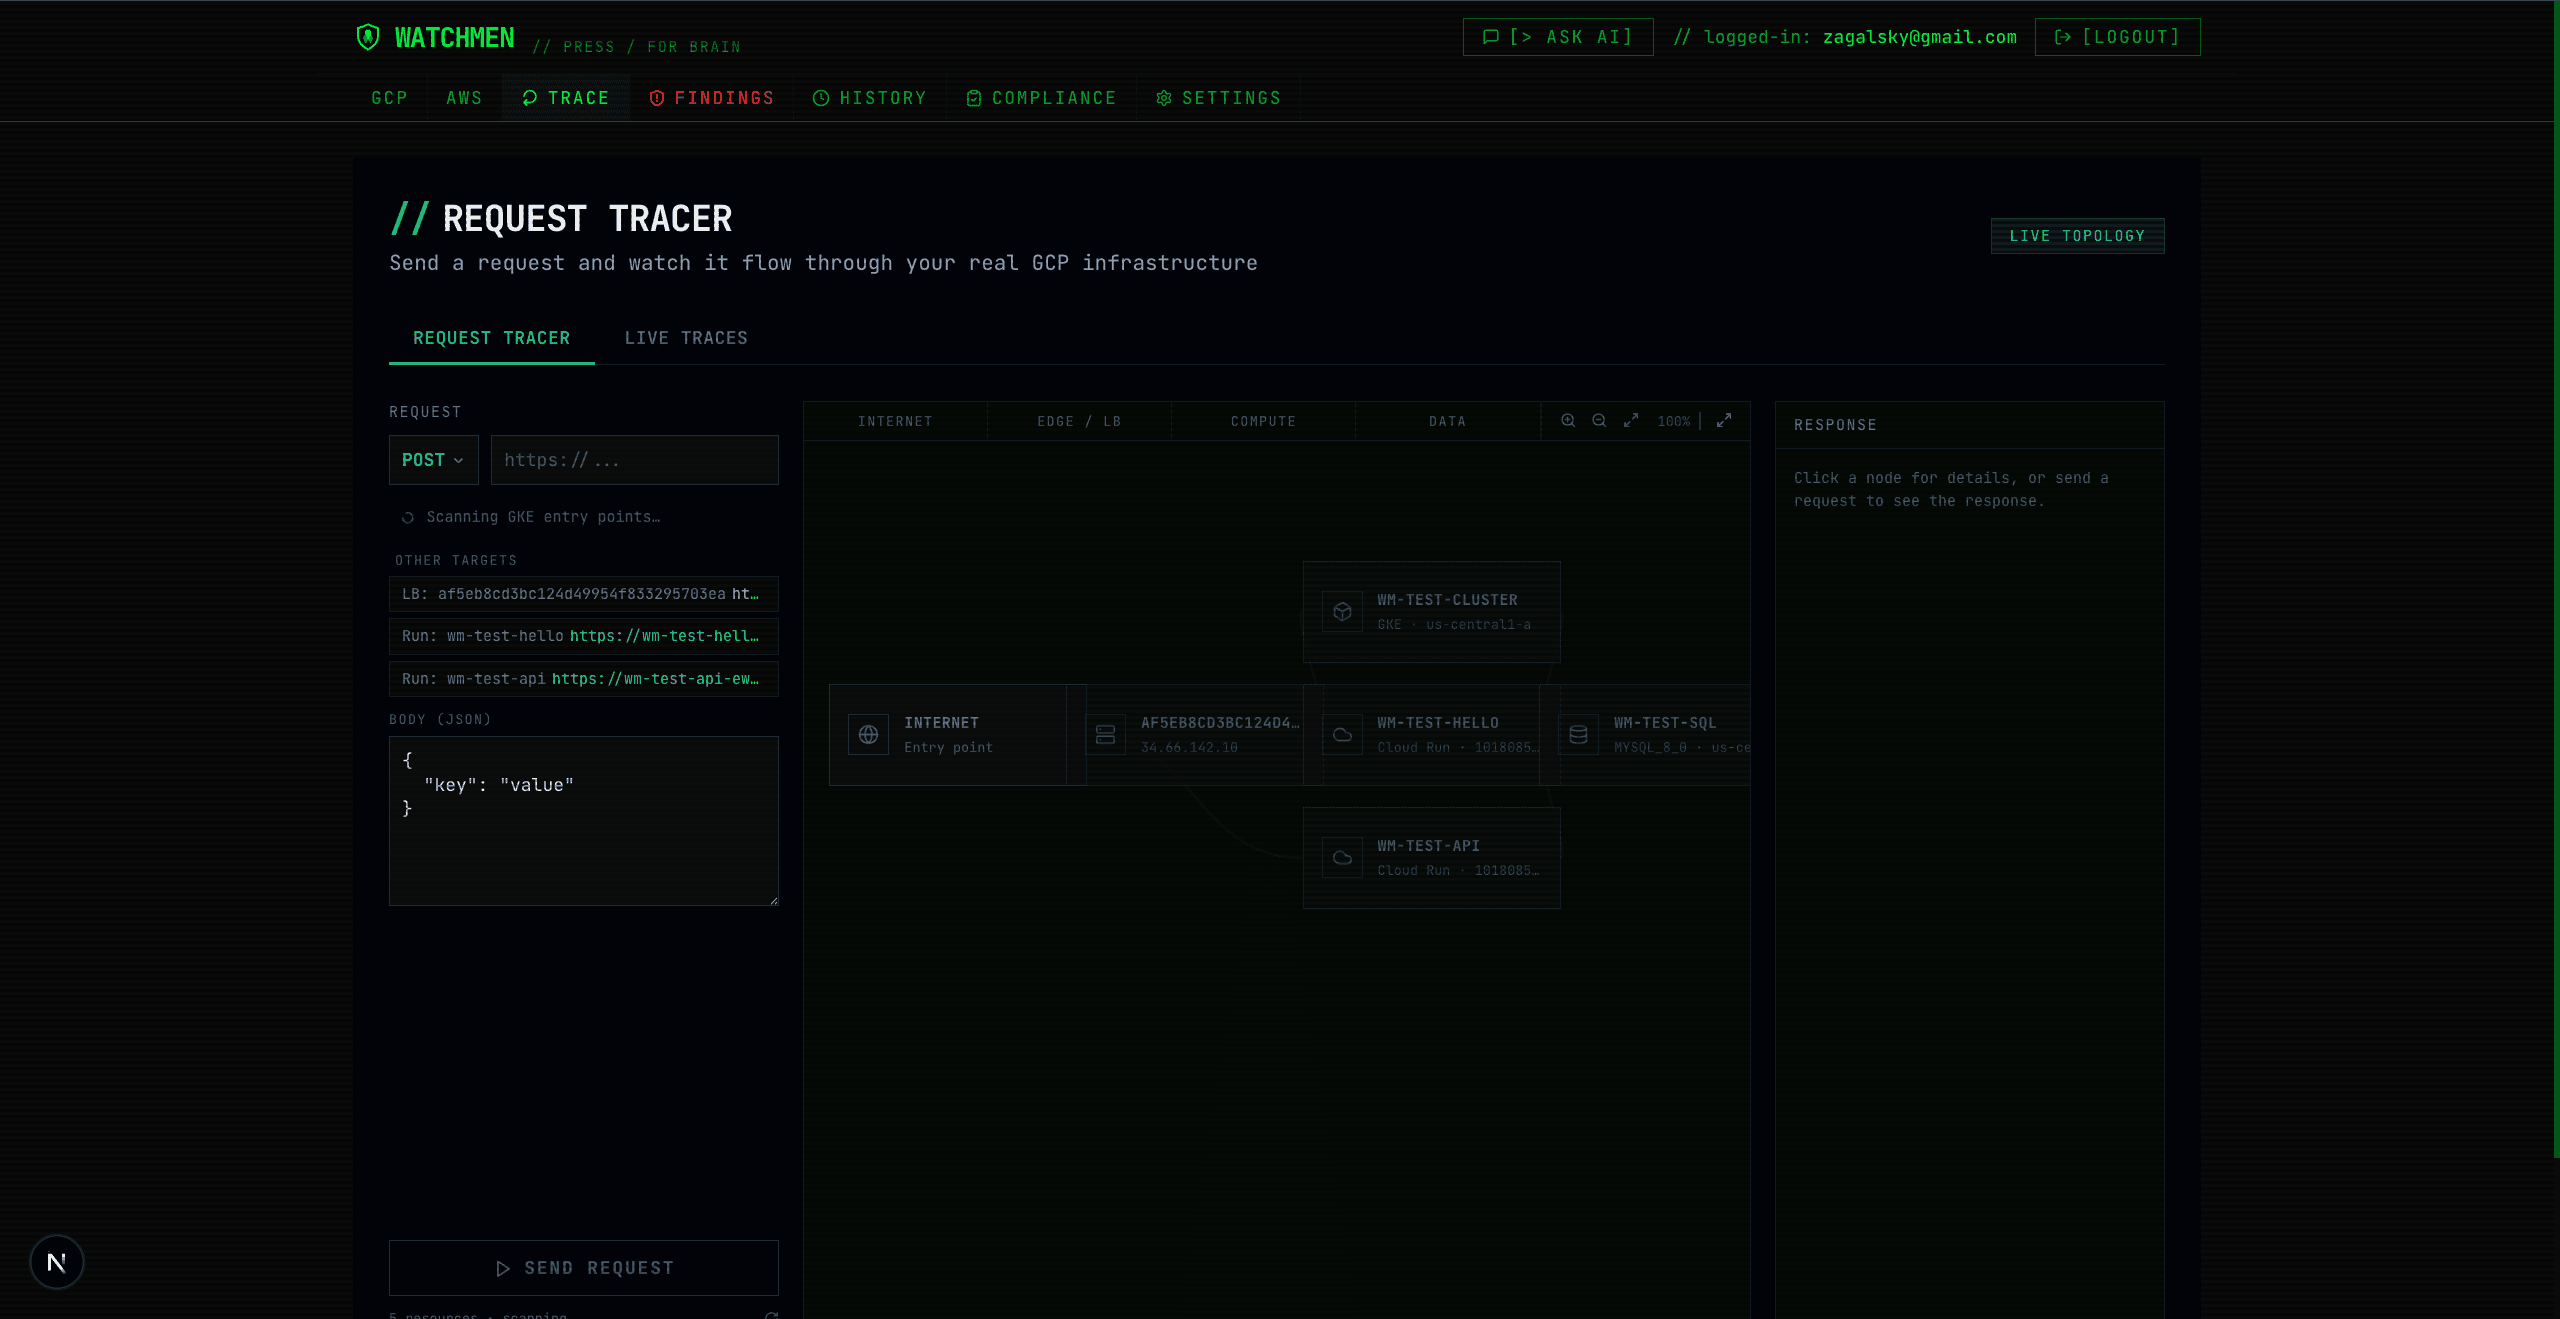Focus the Body (JSON) text area

pos(584,821)
